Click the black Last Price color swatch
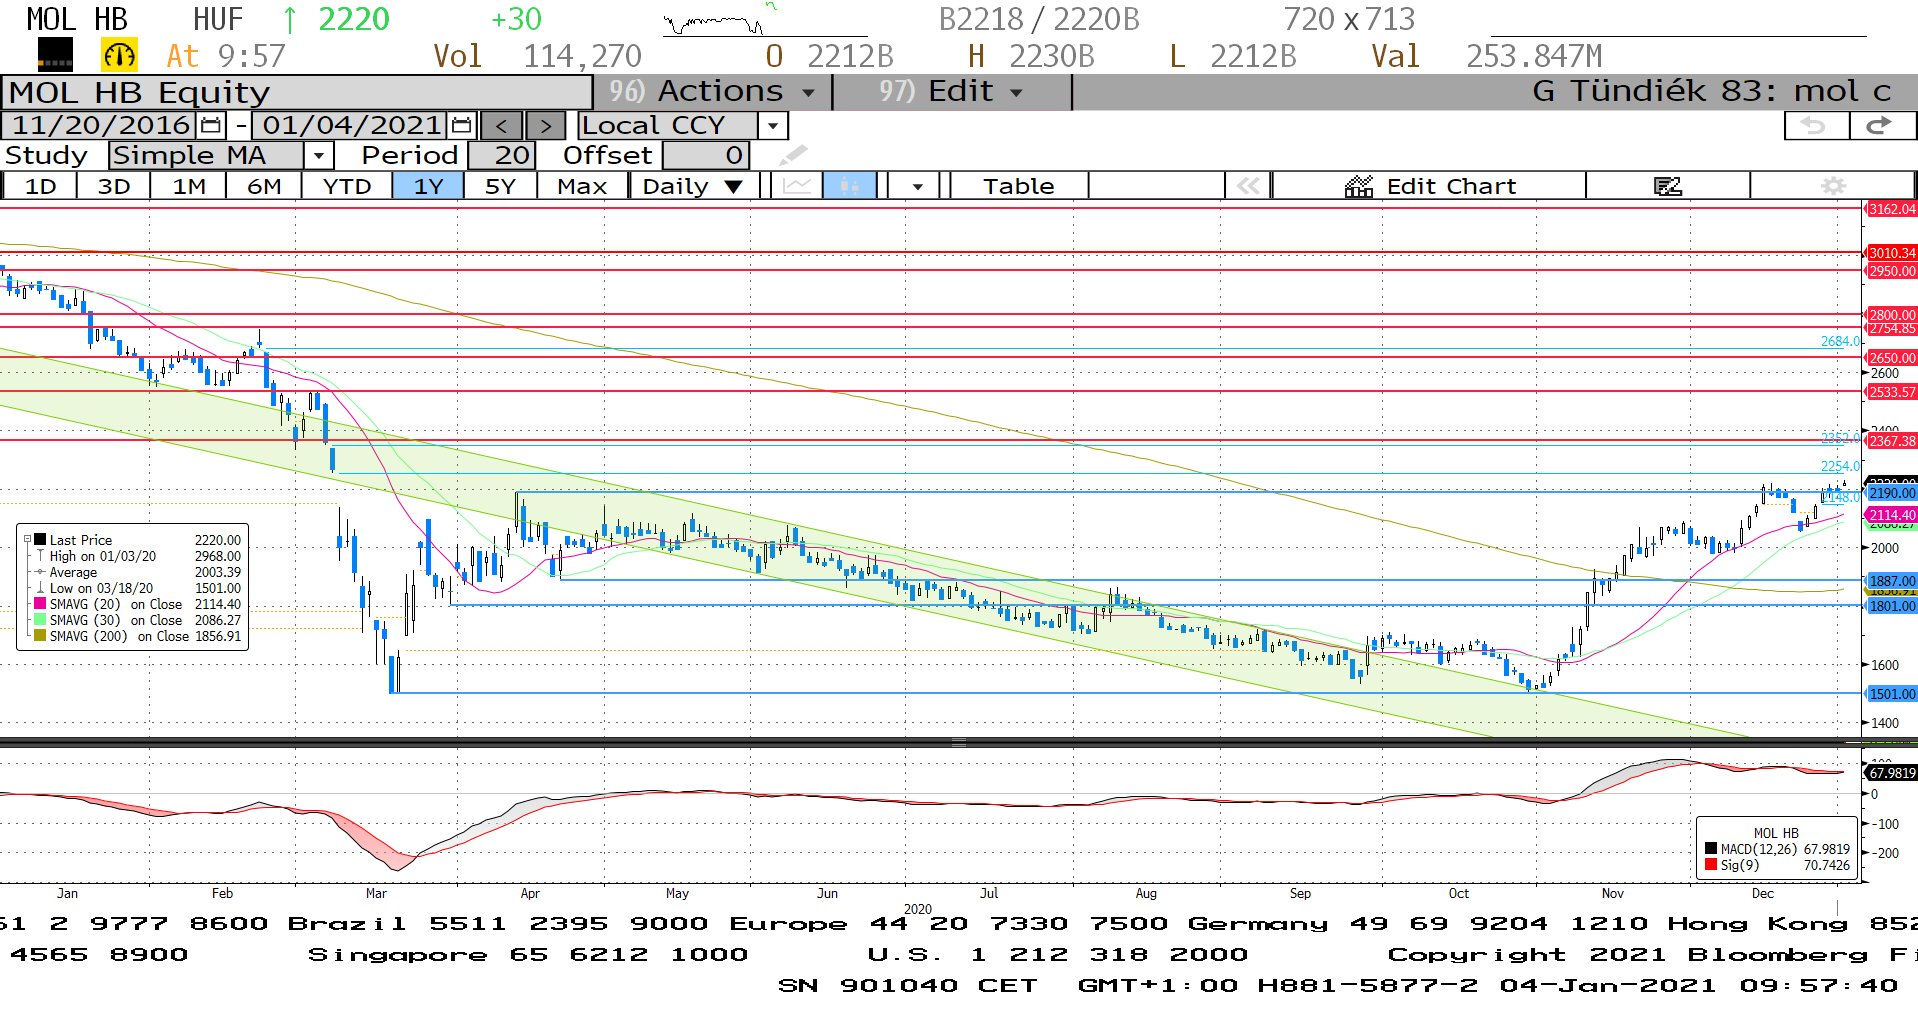Screen dimensions: 1918x1025 click(40, 540)
